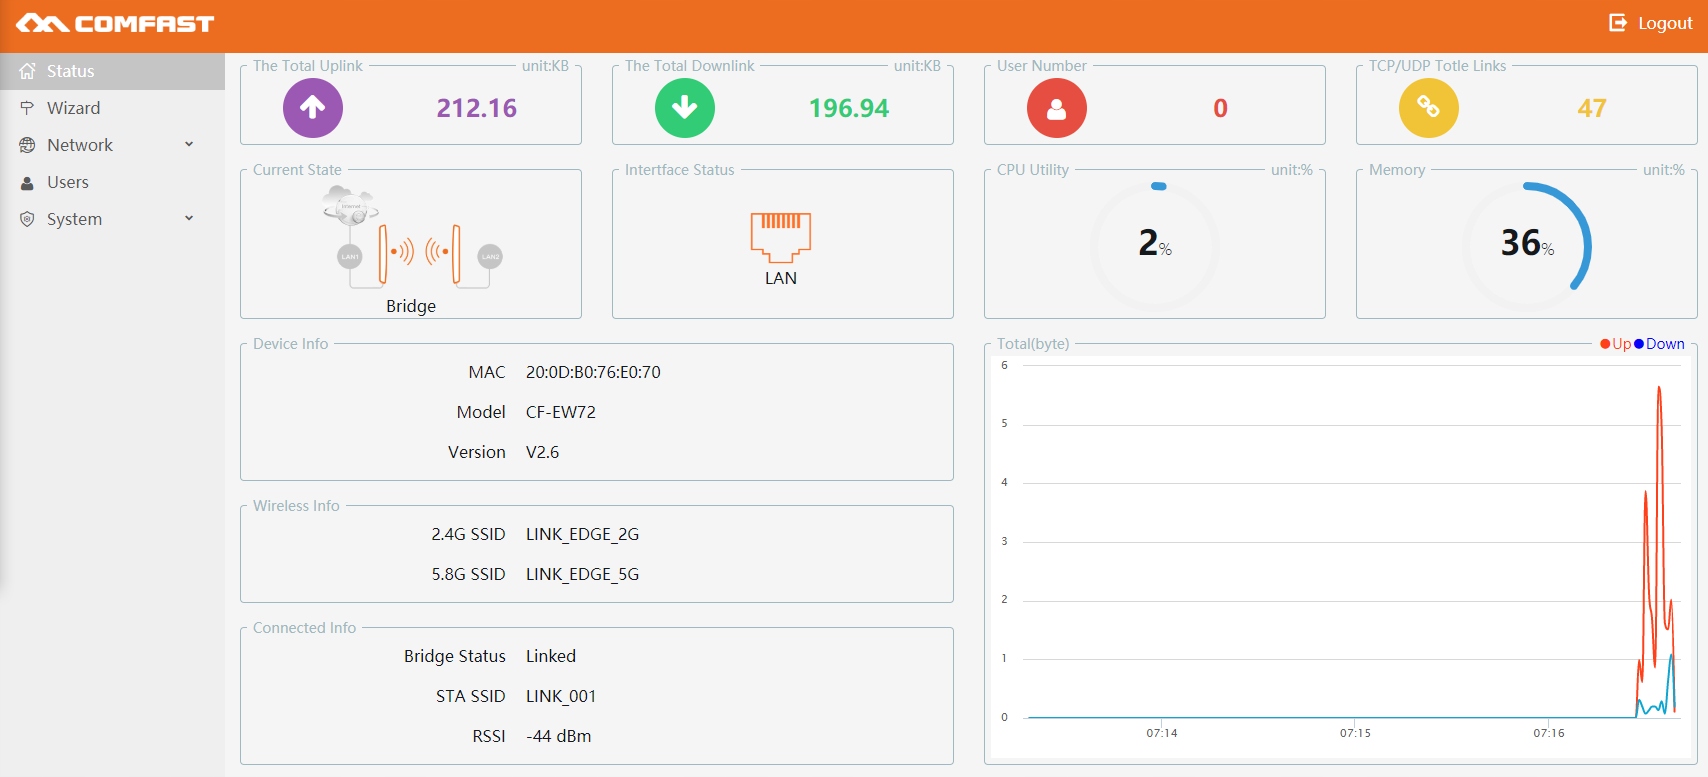Click the Bridge mode diagram image
The width and height of the screenshot is (1708, 777).
pos(411,238)
